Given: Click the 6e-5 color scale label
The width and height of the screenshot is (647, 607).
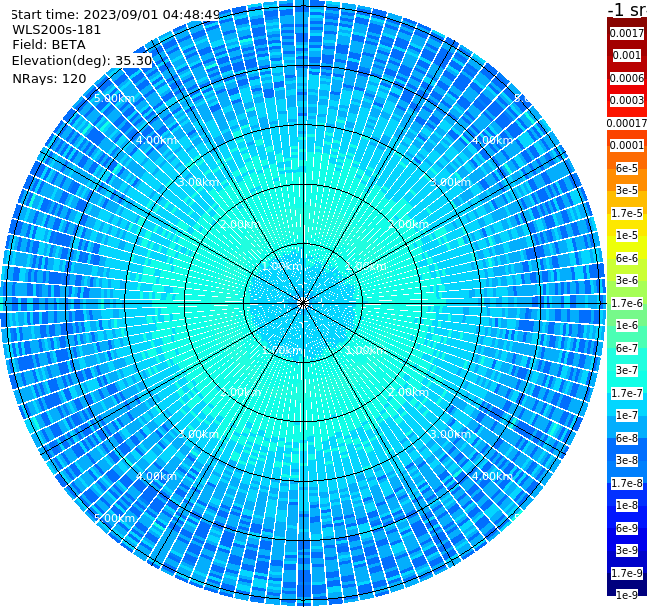Looking at the screenshot, I should coord(627,168).
